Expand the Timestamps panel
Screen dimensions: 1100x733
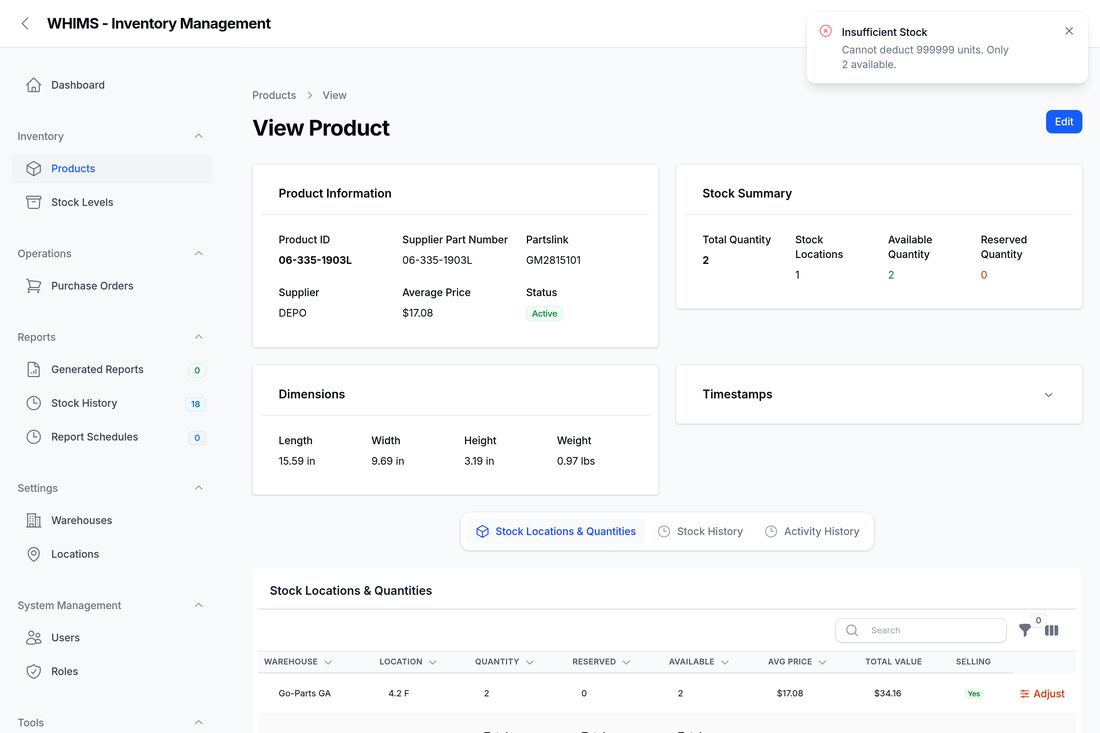click(x=1048, y=394)
